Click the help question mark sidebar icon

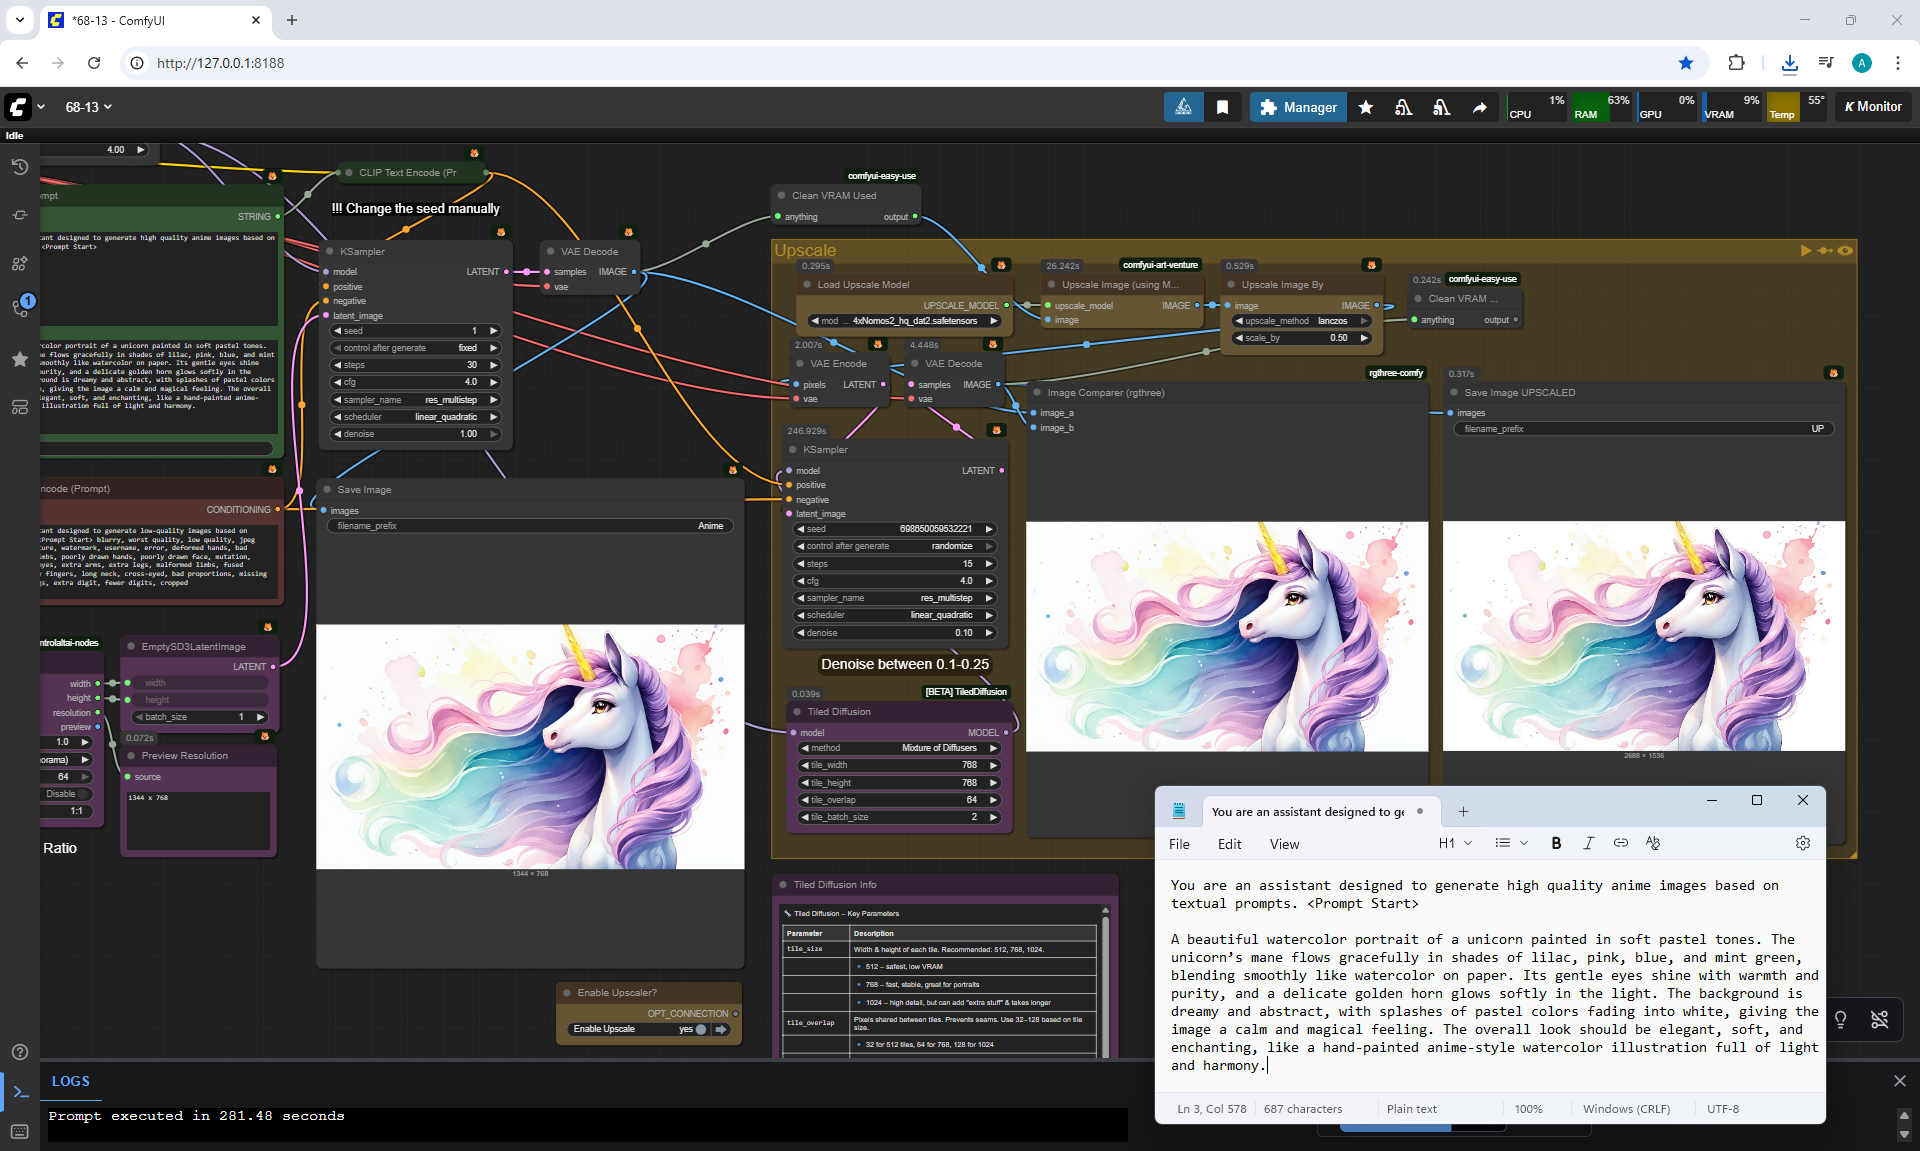(19, 1052)
